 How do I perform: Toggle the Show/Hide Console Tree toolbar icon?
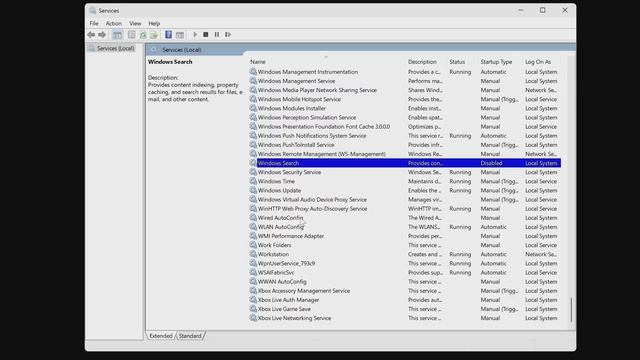pos(117,35)
